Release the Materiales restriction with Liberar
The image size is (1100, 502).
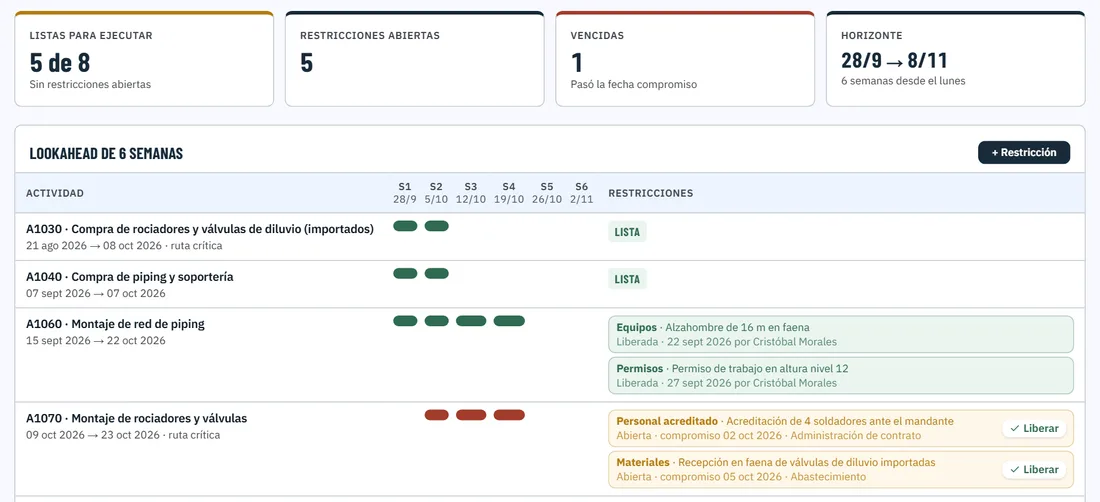pos(1033,470)
